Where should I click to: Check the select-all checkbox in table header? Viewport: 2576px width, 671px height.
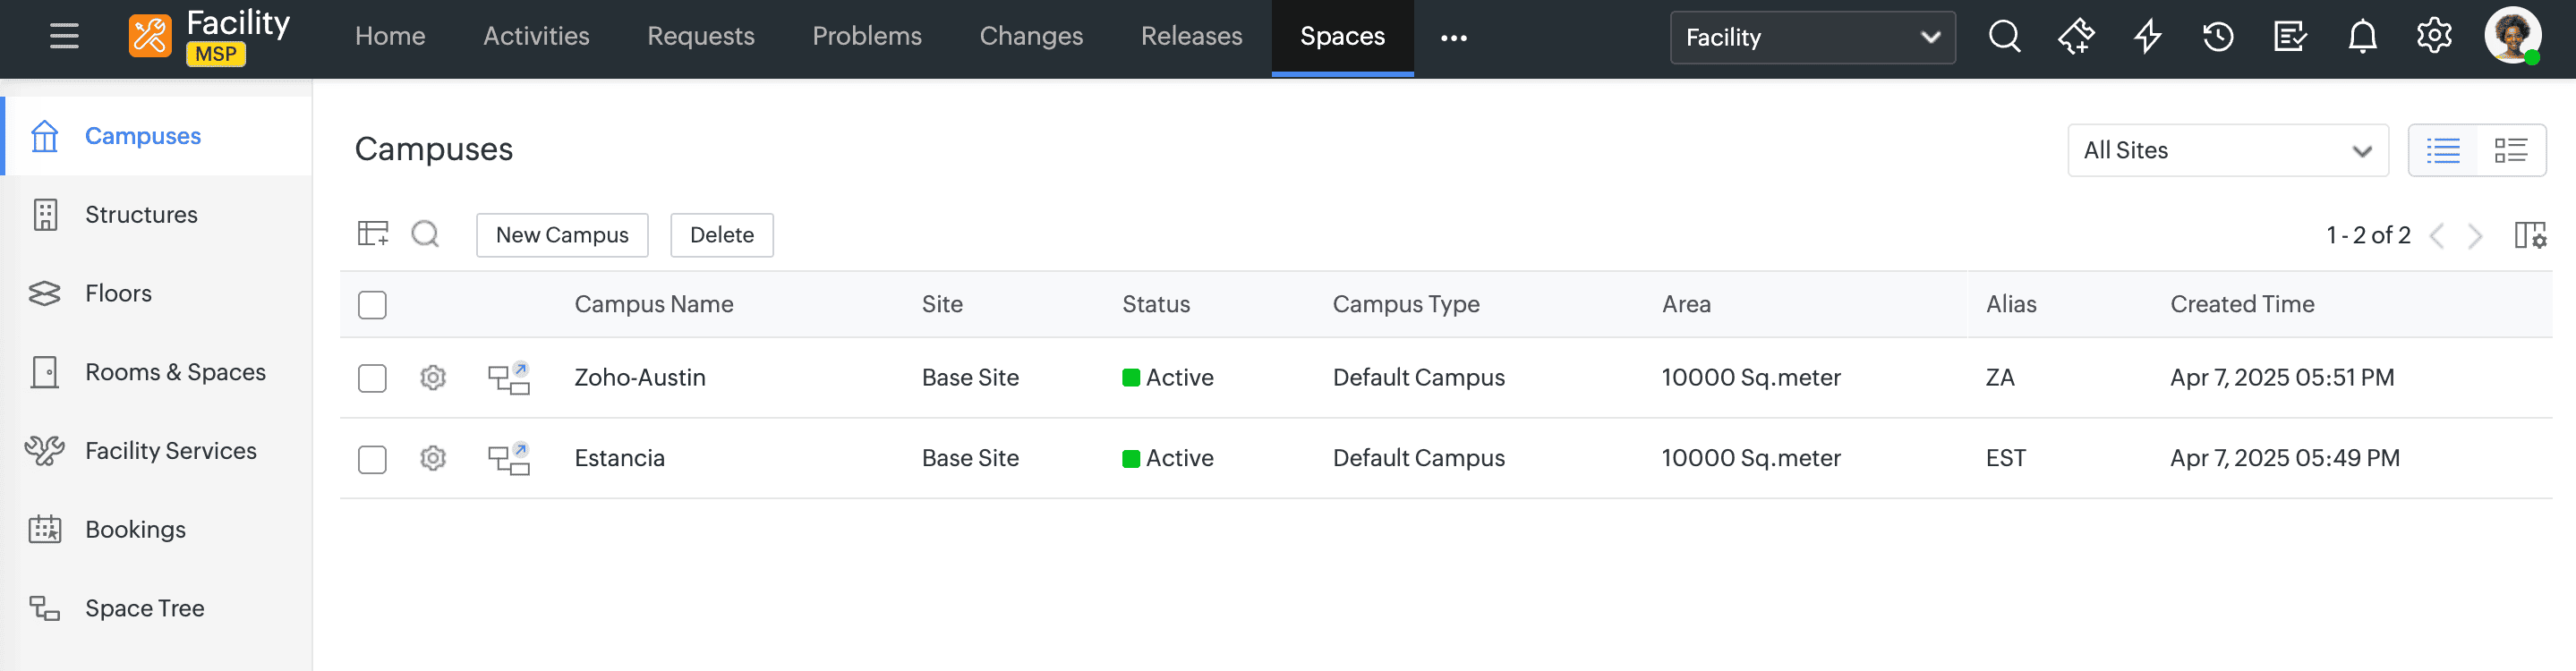pyautogui.click(x=372, y=305)
